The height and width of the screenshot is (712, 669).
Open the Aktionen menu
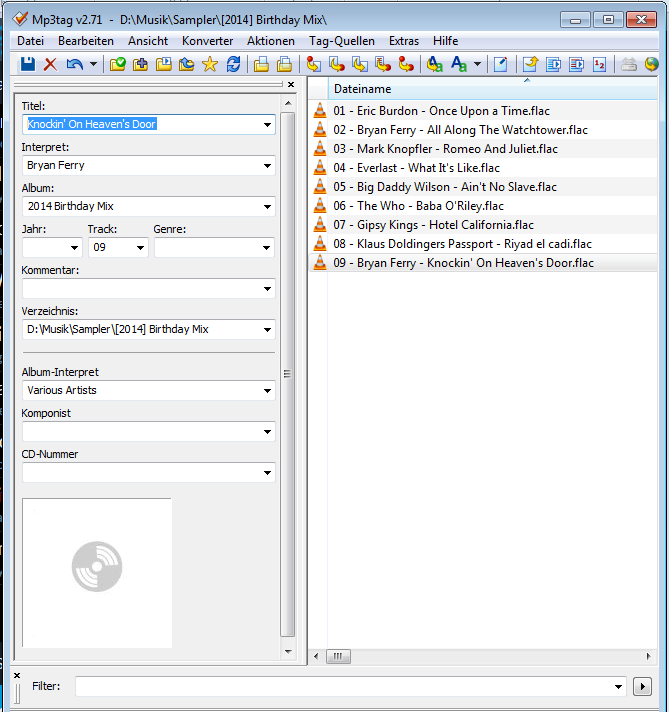click(271, 41)
